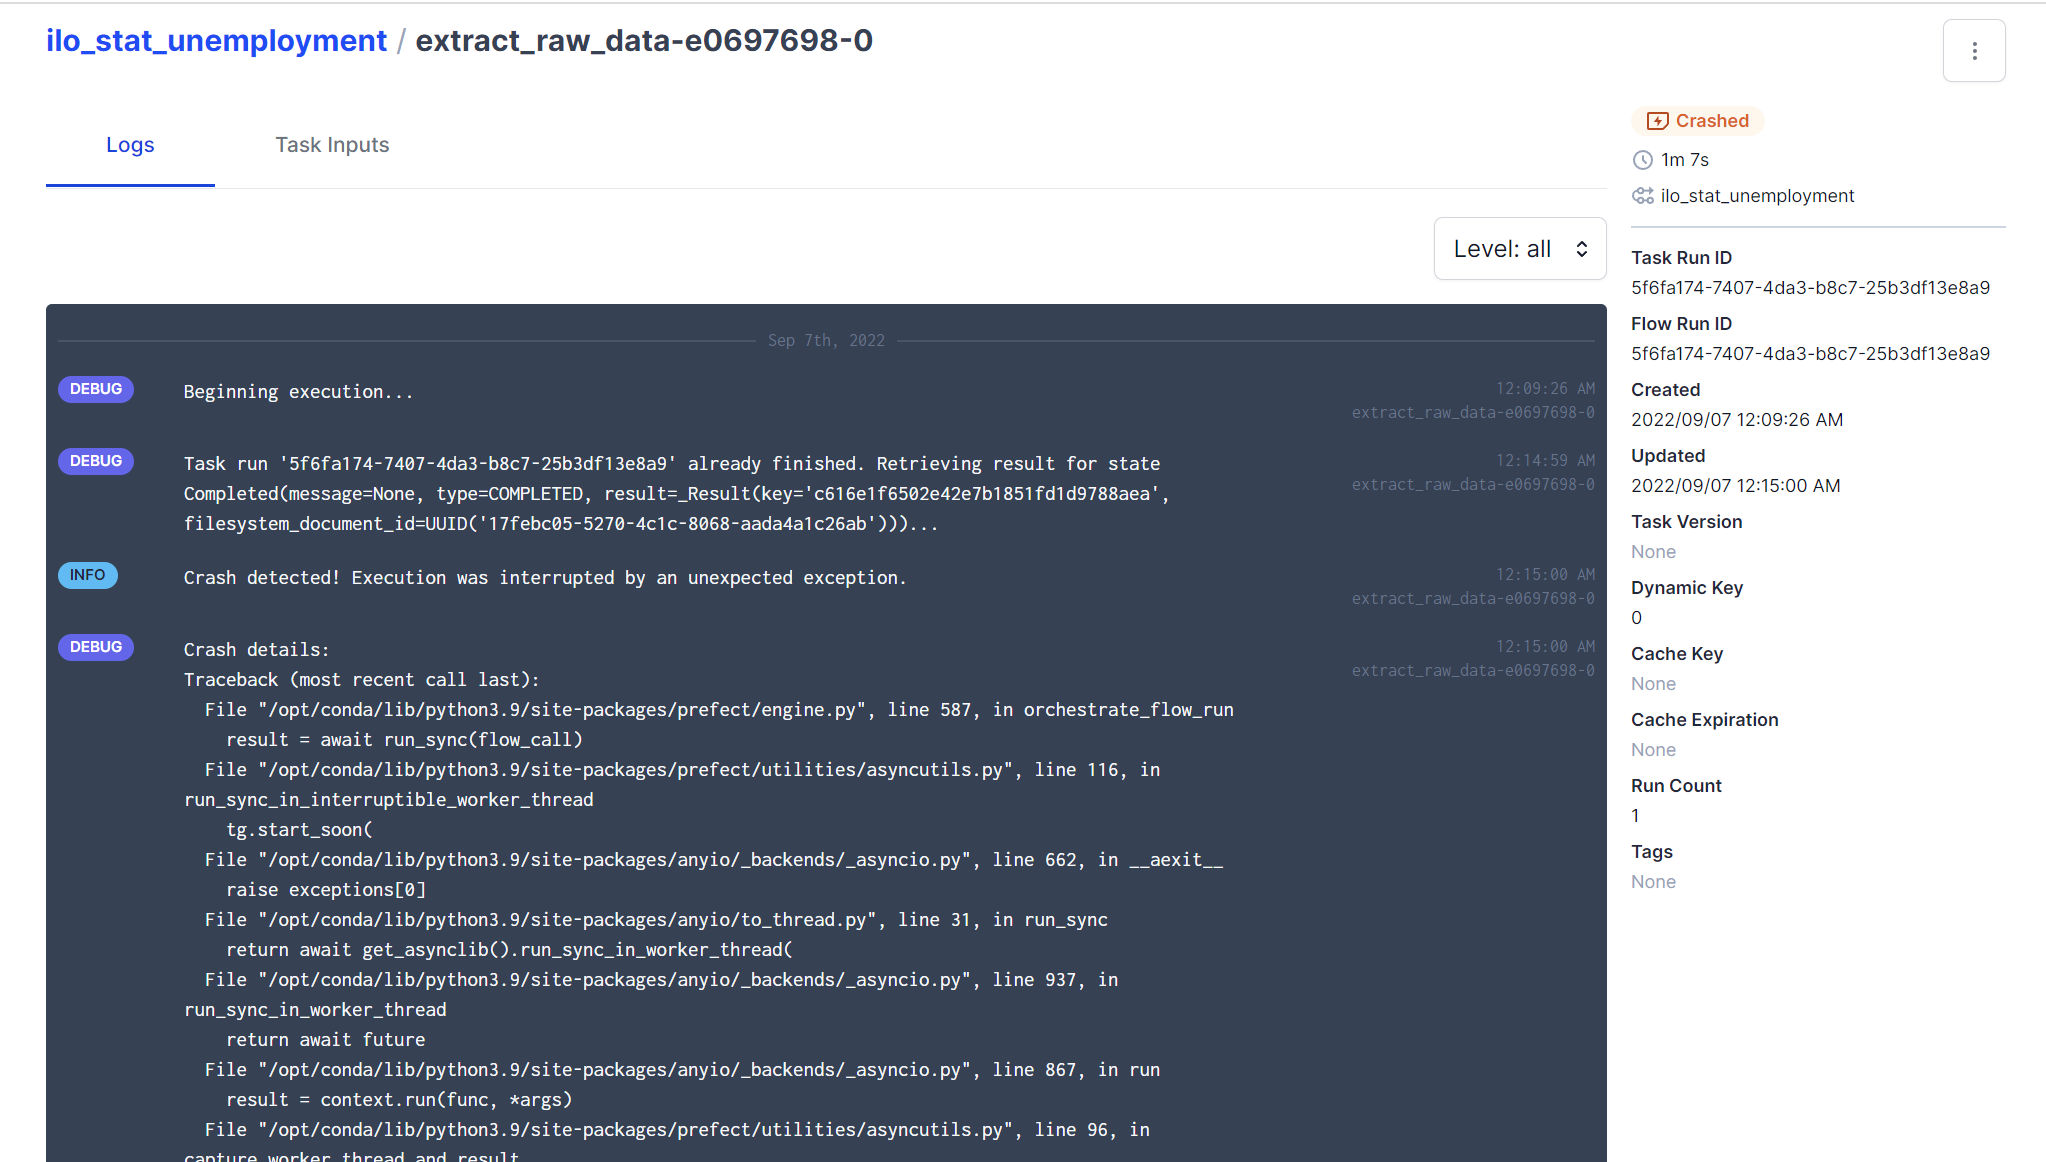
Task: Click the clock icon next to 1m 7s
Action: pos(1642,160)
